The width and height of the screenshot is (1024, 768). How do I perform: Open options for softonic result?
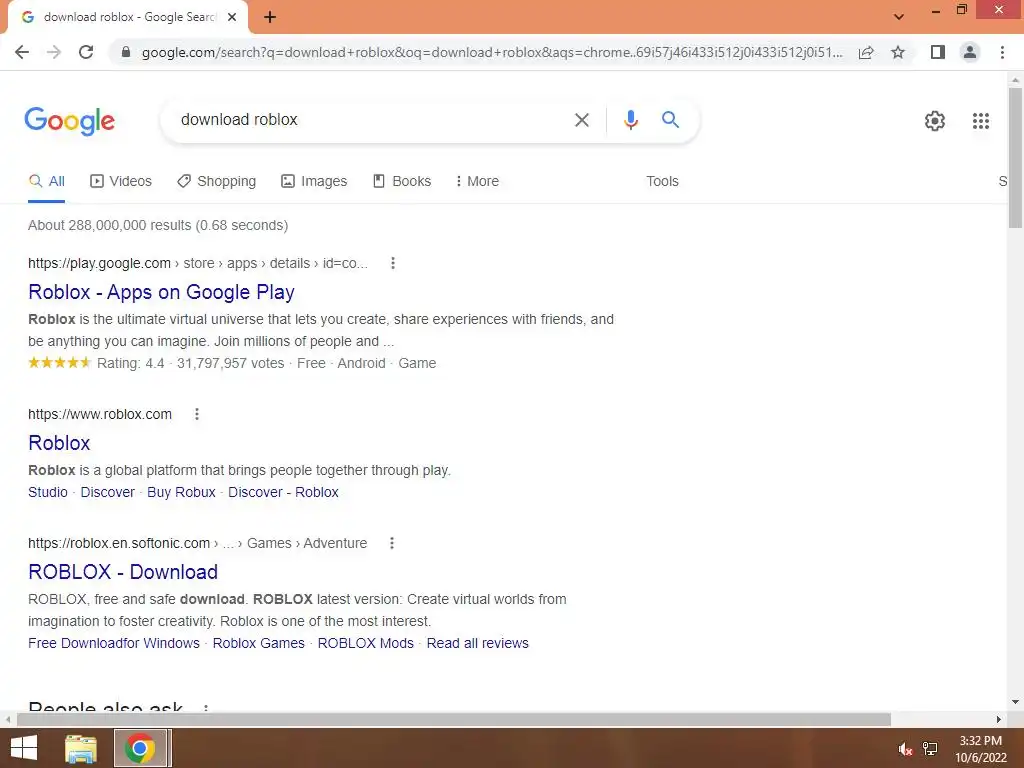[392, 543]
